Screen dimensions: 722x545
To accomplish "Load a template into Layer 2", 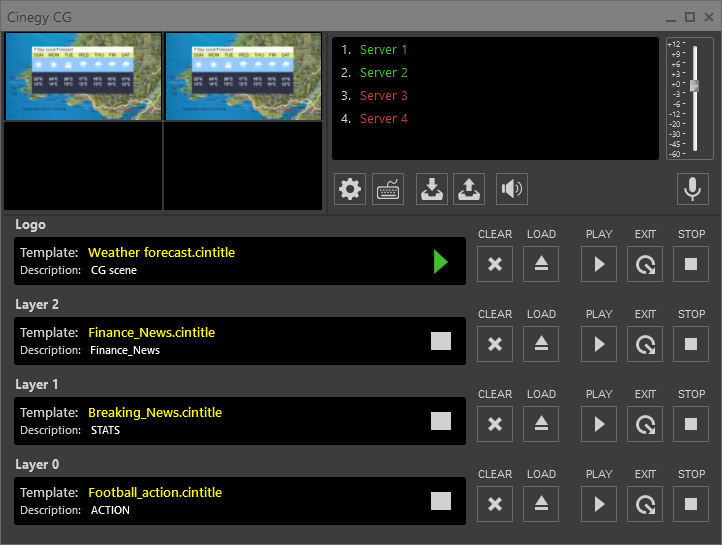I will pos(541,344).
